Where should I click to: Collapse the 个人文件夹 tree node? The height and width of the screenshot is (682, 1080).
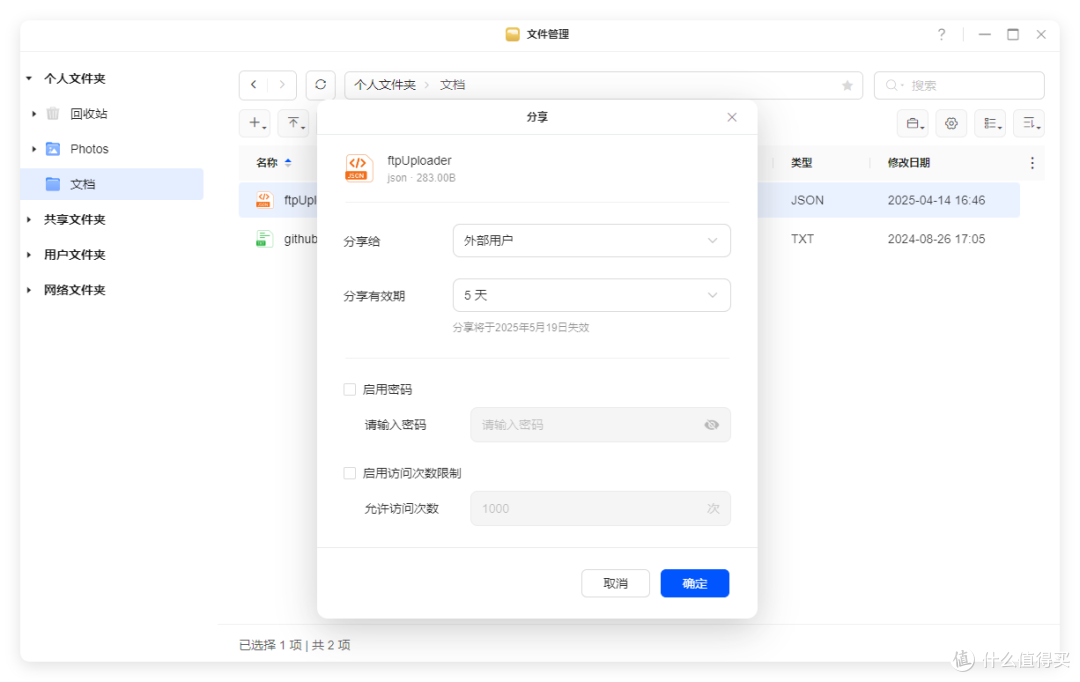click(29, 79)
